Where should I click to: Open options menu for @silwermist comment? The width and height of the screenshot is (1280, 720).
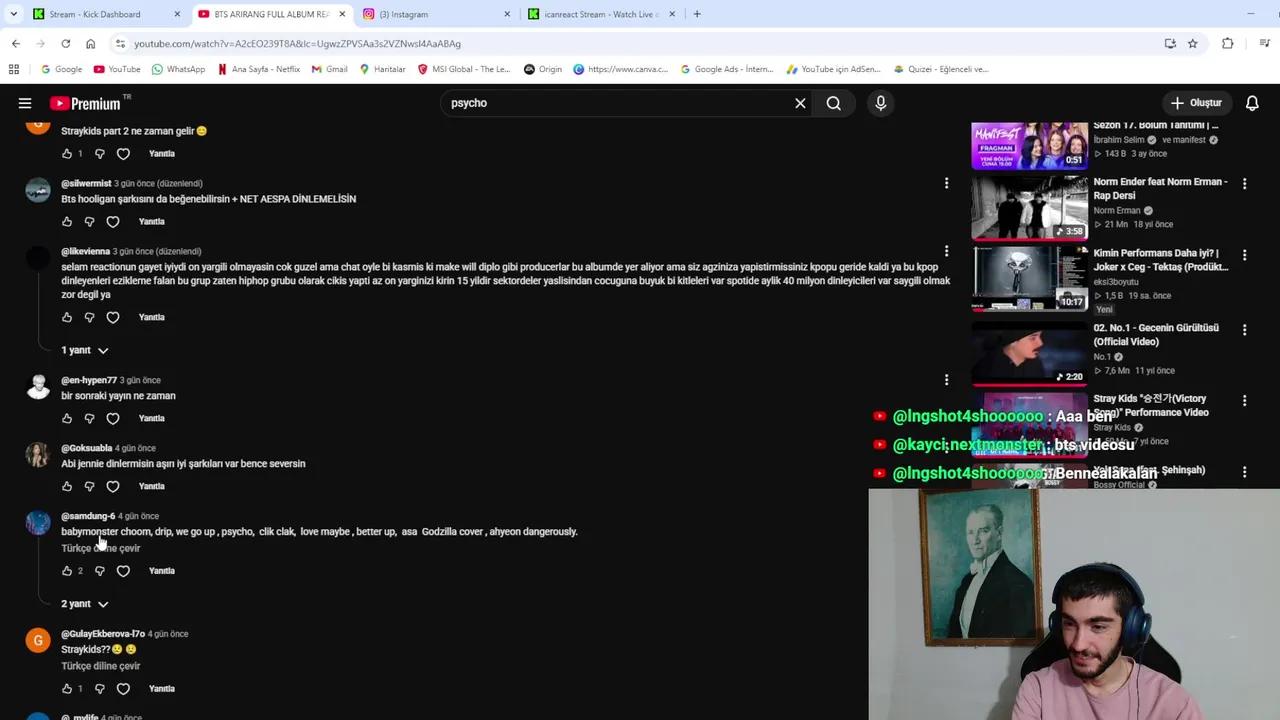coord(946,183)
